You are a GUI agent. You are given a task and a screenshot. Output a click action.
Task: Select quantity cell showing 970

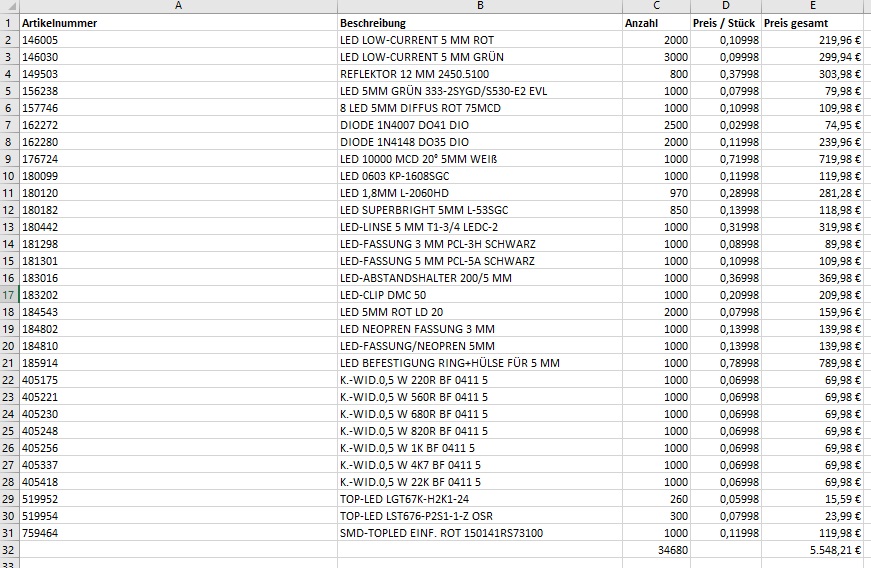(x=656, y=193)
